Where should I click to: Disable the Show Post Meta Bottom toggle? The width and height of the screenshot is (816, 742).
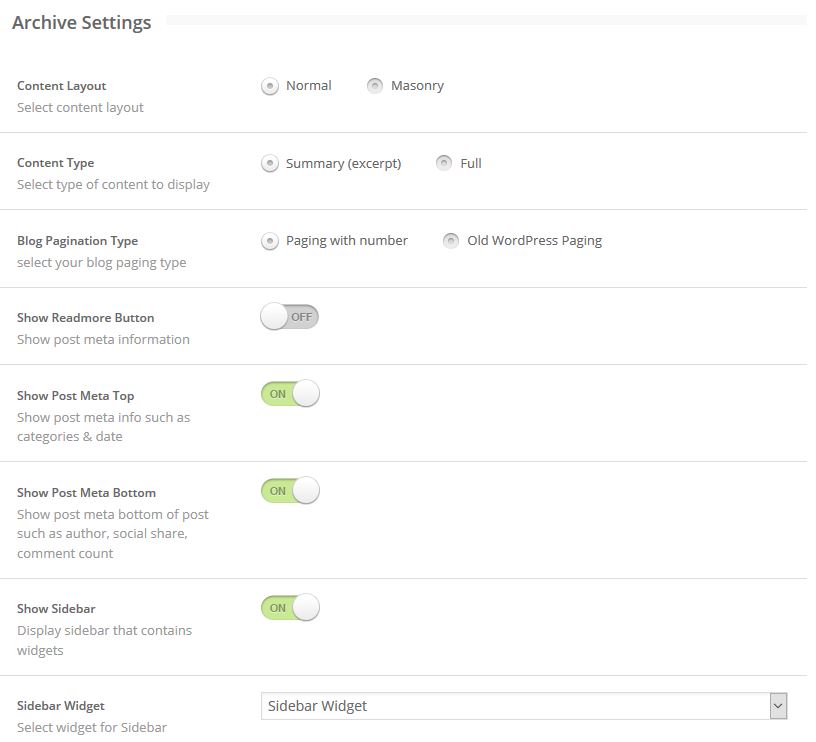(290, 491)
